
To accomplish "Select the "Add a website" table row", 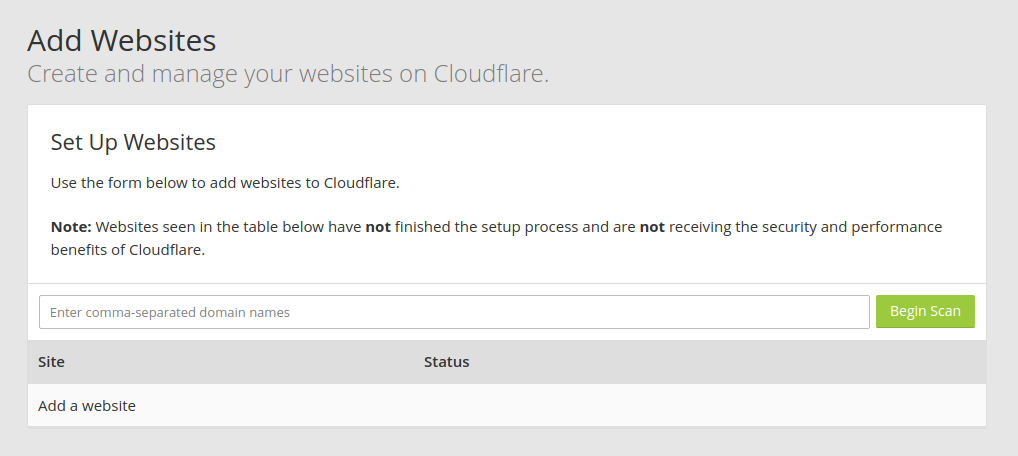I will point(87,406).
